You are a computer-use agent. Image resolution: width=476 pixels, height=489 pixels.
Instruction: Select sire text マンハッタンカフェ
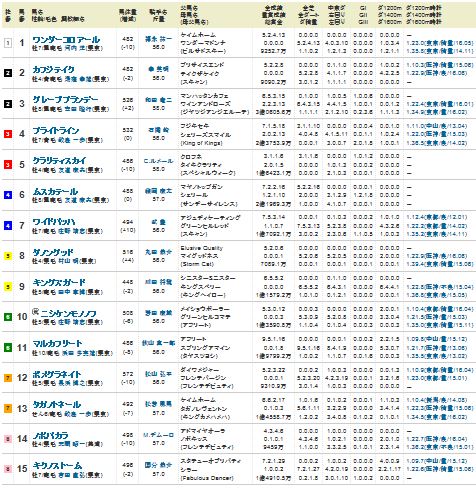[204, 96]
